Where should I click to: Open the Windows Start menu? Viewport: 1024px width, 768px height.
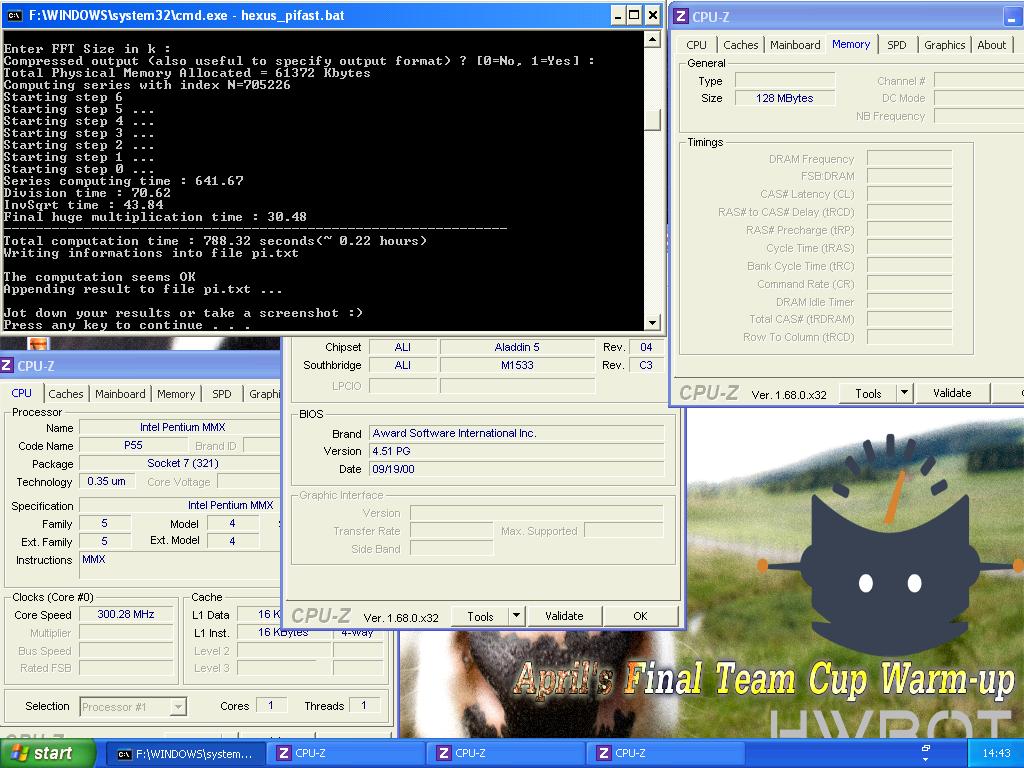(48, 753)
